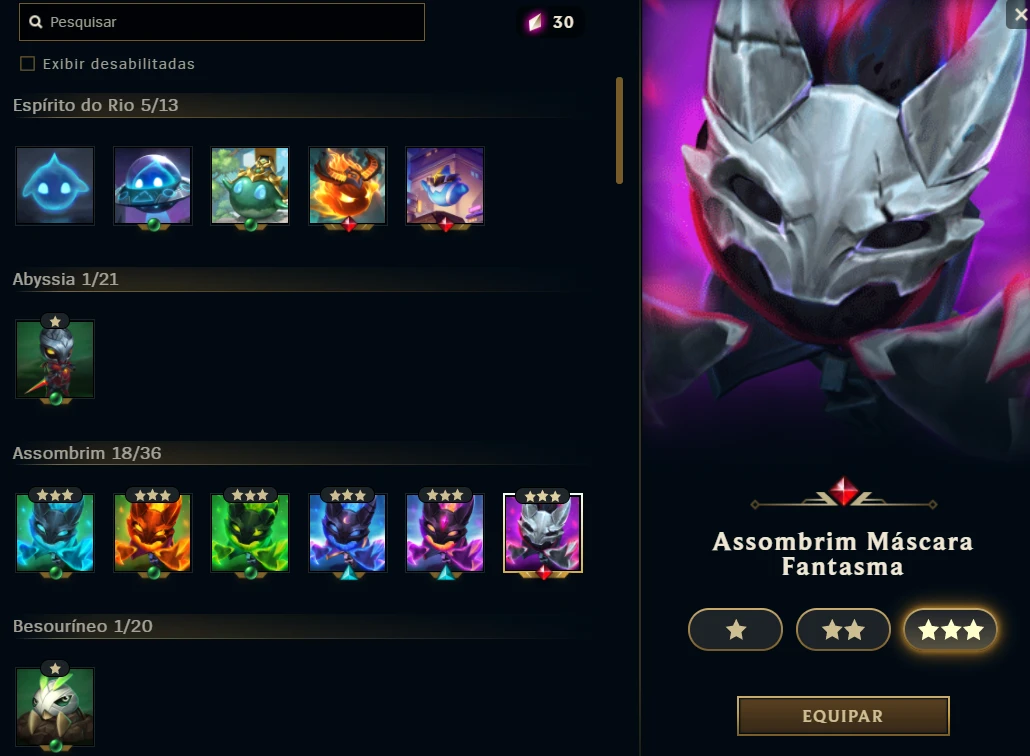Select the Besouríneo little legend icon
Screen dimensions: 1030x756
(x=55, y=707)
